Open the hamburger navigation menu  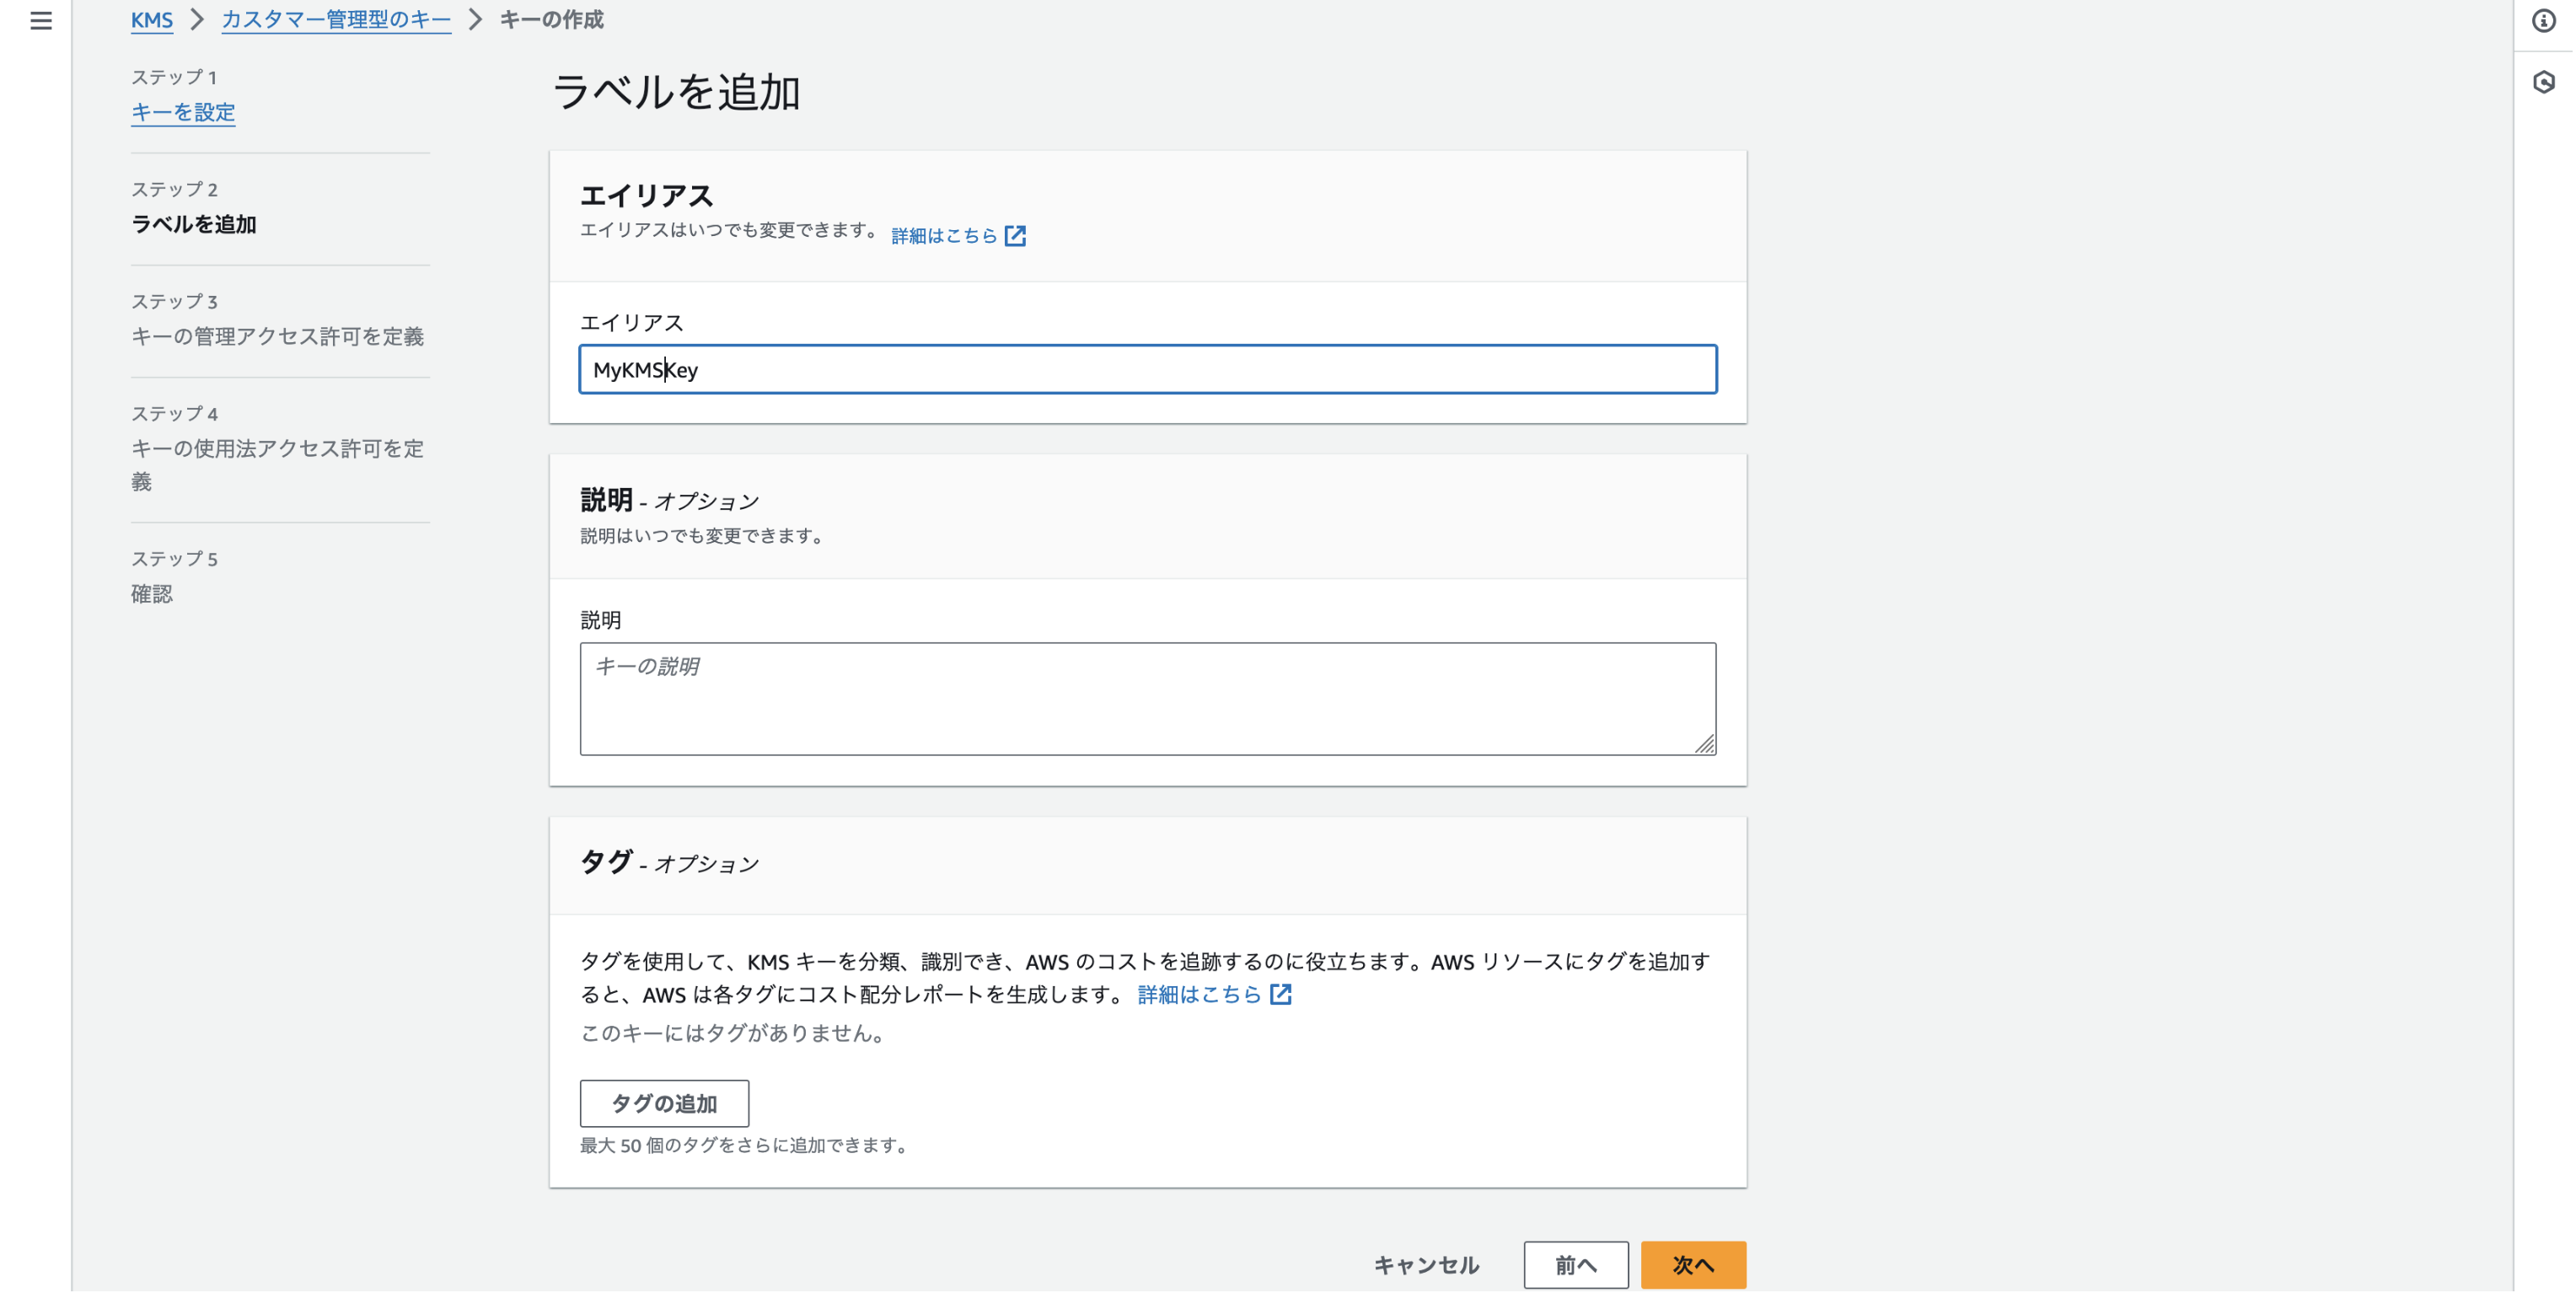coord(41,20)
